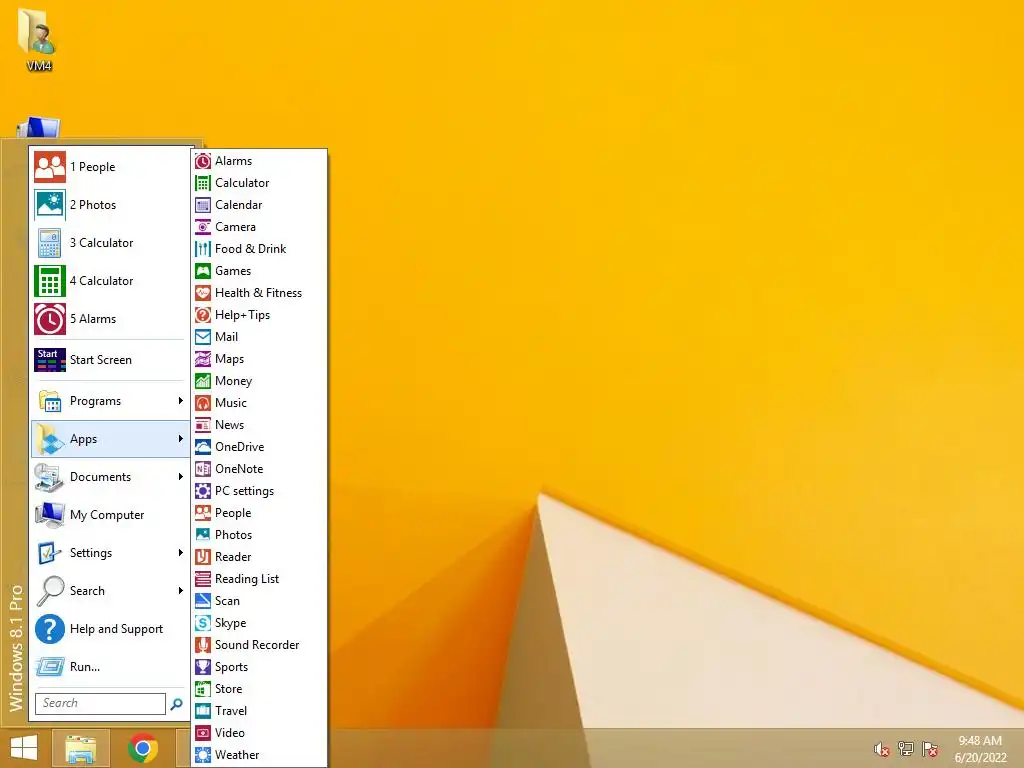Launch the Camera app
The height and width of the screenshot is (768, 1024).
point(259,227)
